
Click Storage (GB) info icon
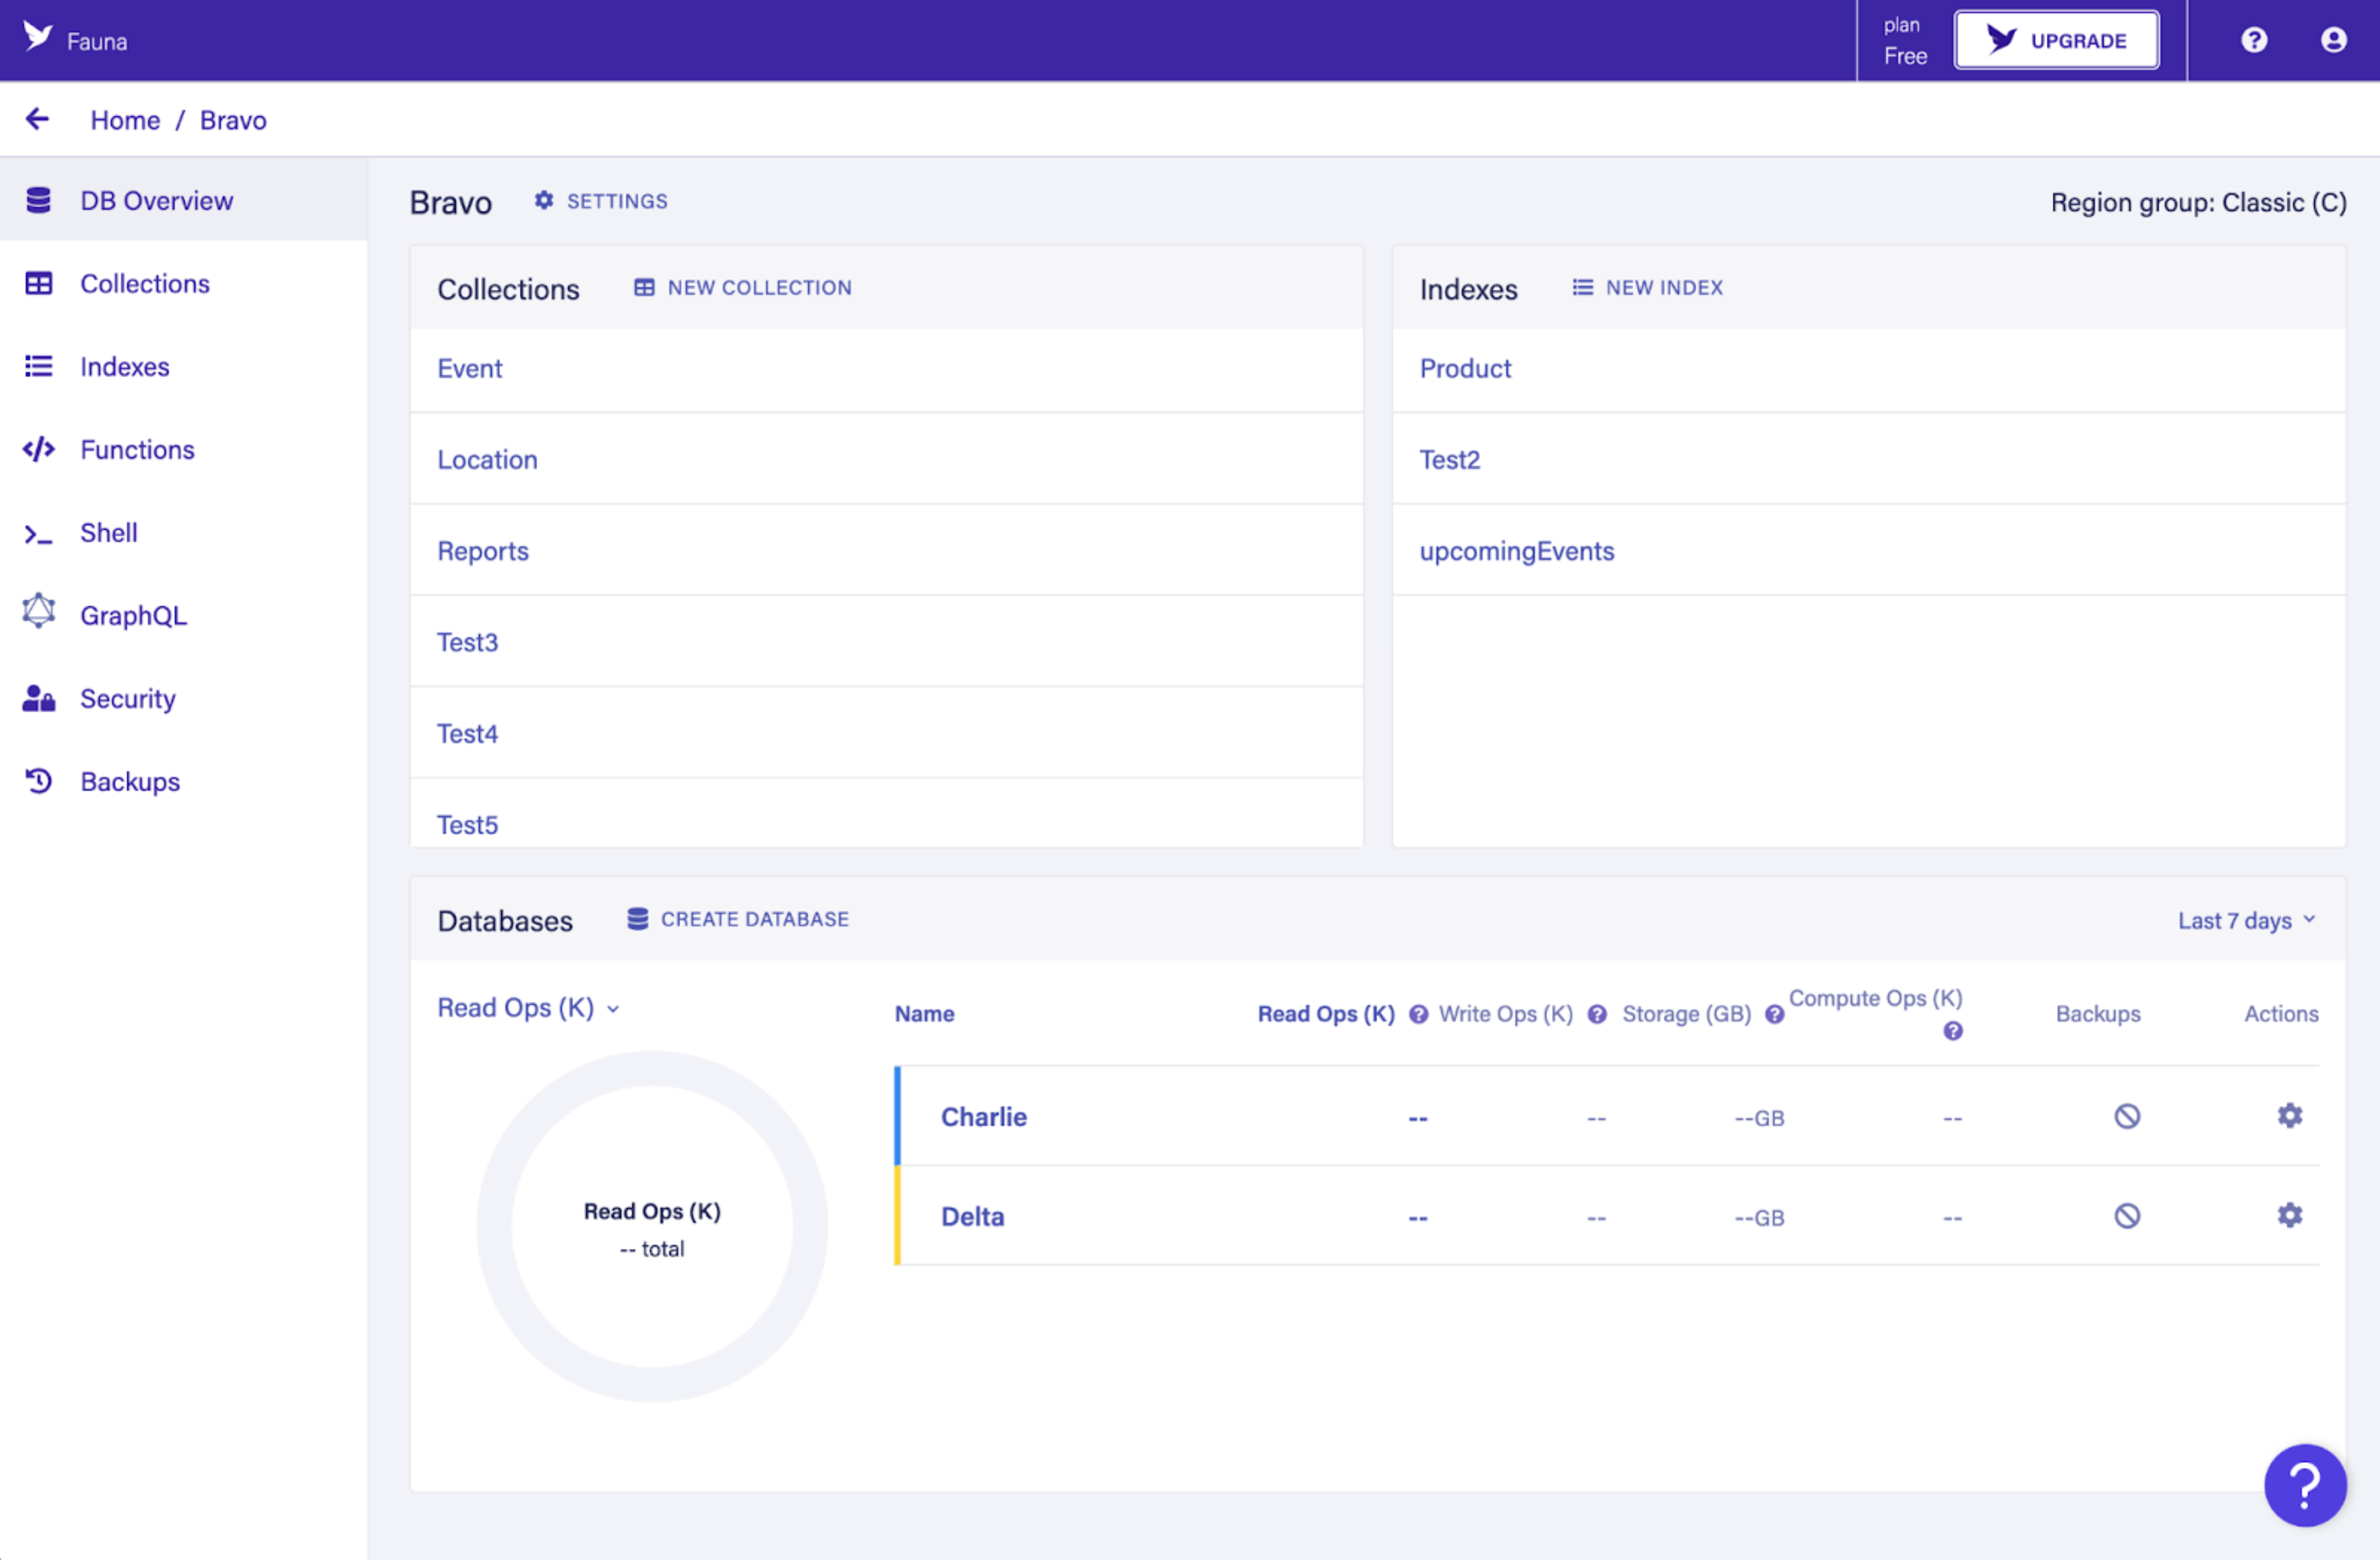(x=1775, y=1014)
